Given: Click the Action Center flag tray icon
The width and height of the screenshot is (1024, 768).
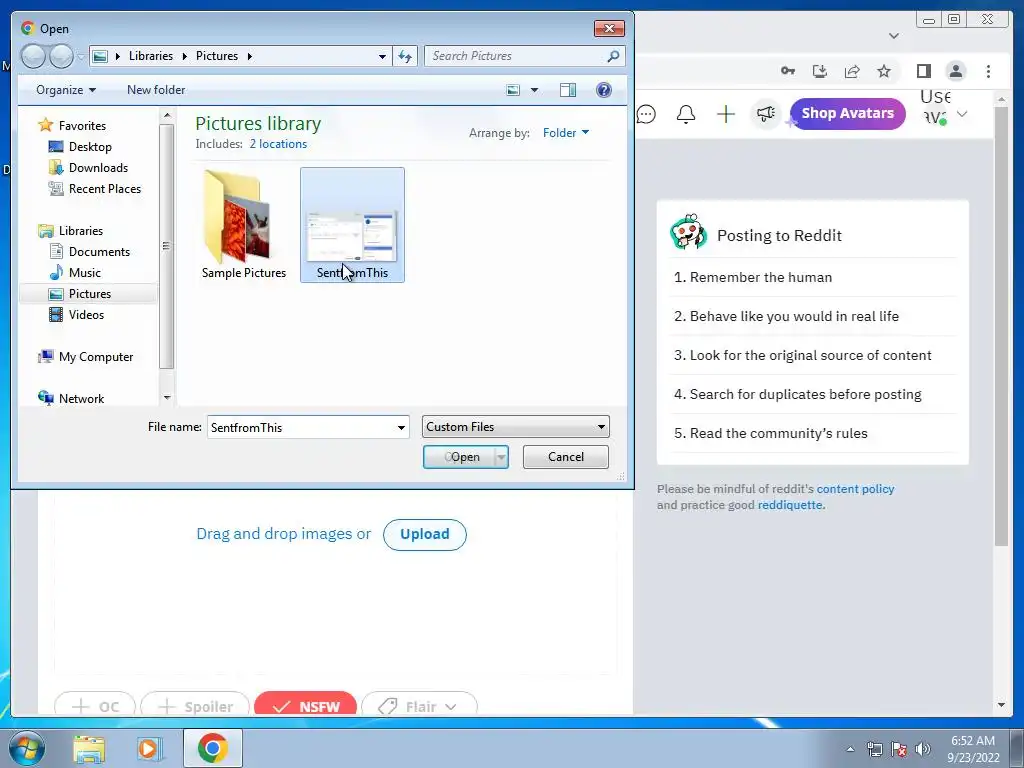Looking at the screenshot, I should point(899,749).
